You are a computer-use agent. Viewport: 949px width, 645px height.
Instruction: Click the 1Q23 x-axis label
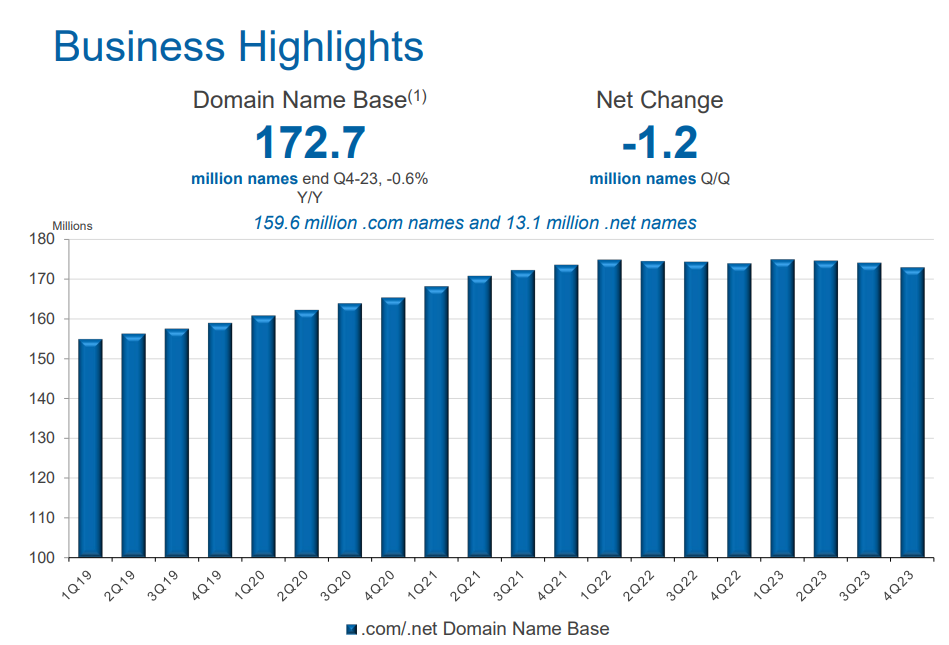tap(769, 585)
